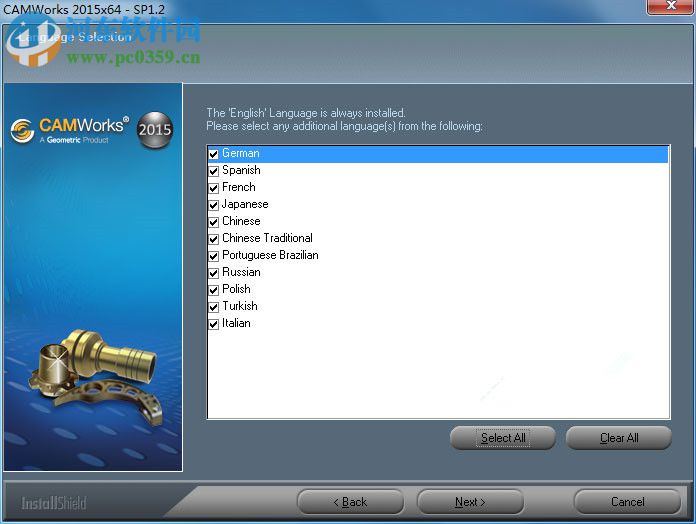This screenshot has height=524, width=696.
Task: Toggle the Japanese checkbox
Action: tap(214, 205)
